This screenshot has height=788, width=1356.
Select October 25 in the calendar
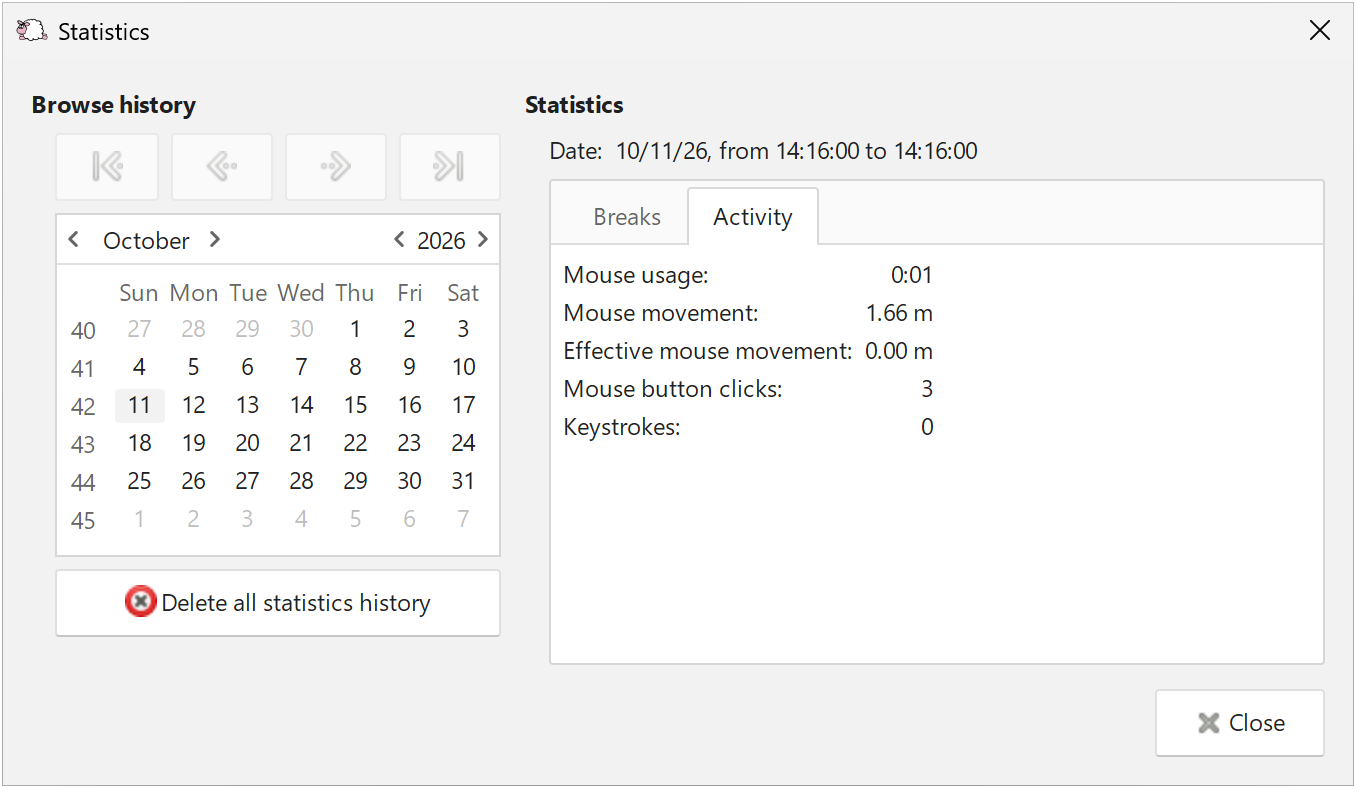tap(140, 482)
